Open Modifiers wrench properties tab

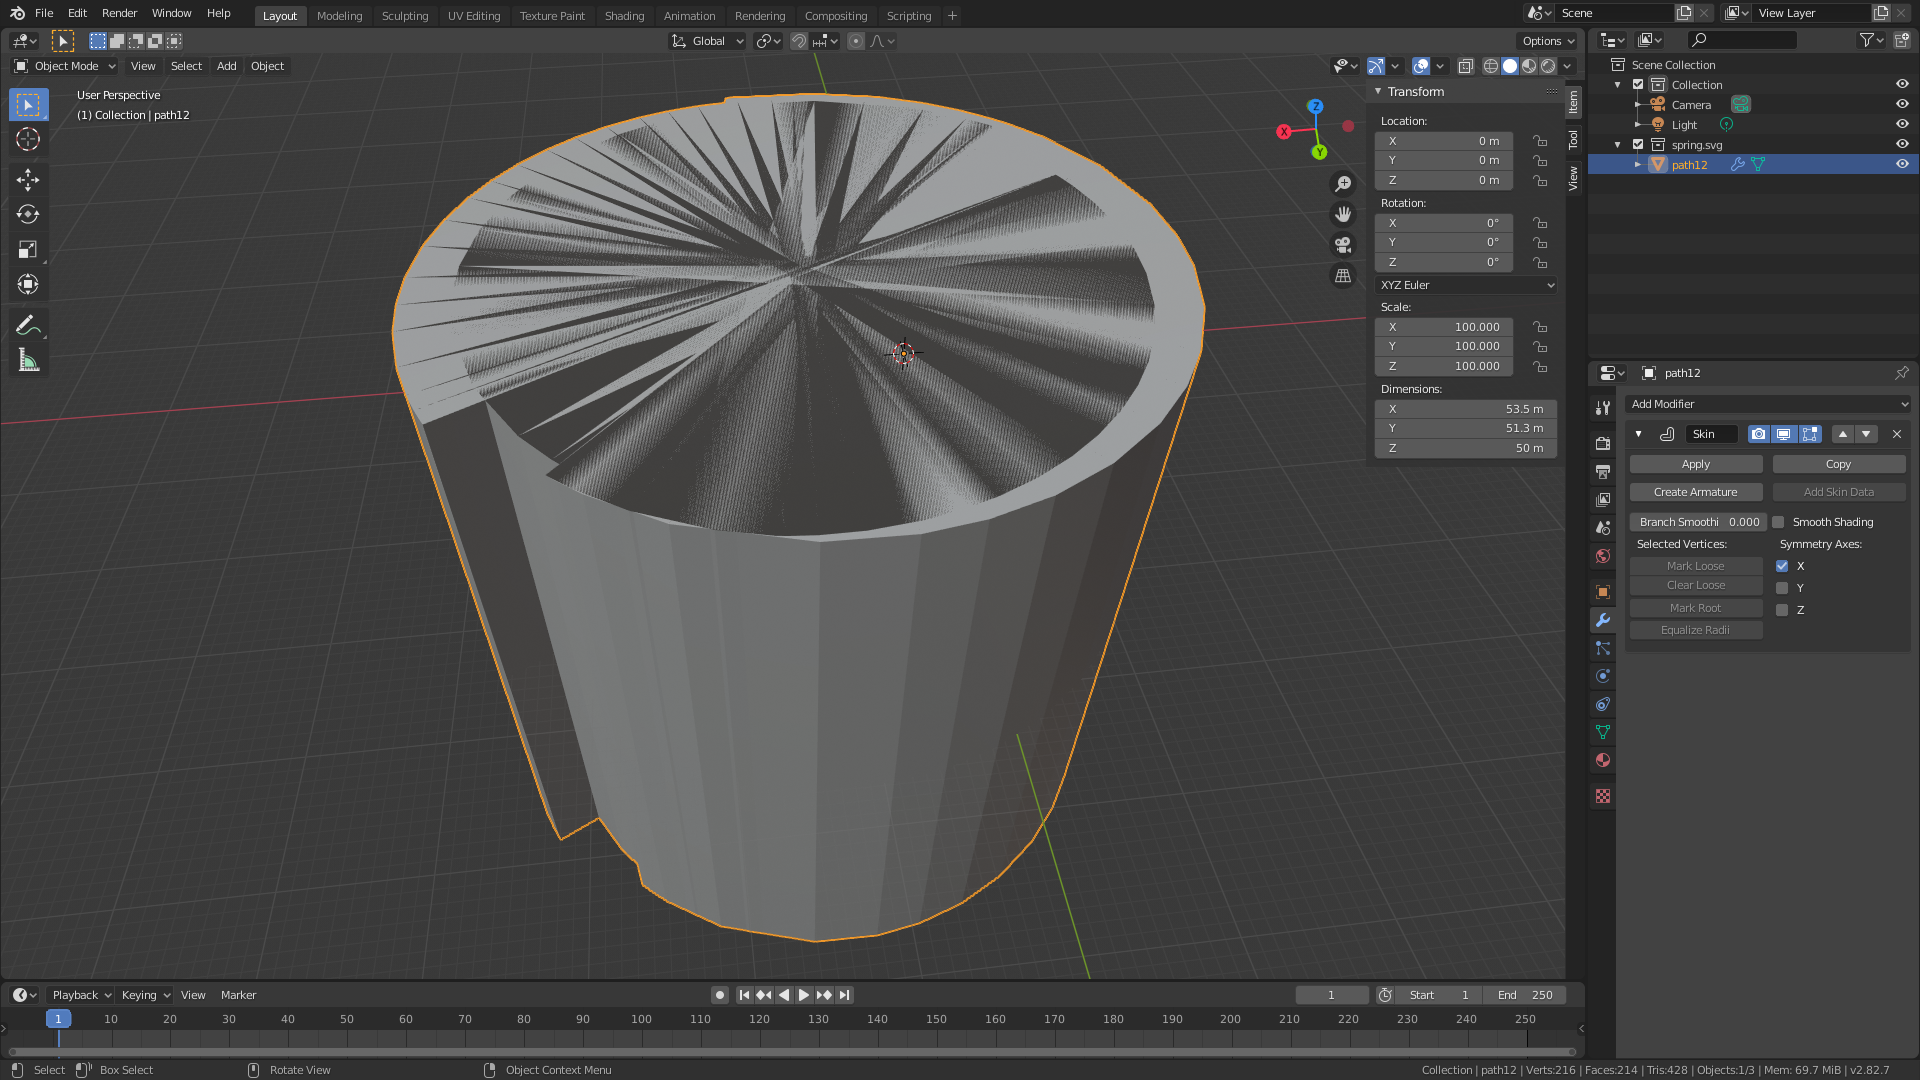tap(1603, 620)
